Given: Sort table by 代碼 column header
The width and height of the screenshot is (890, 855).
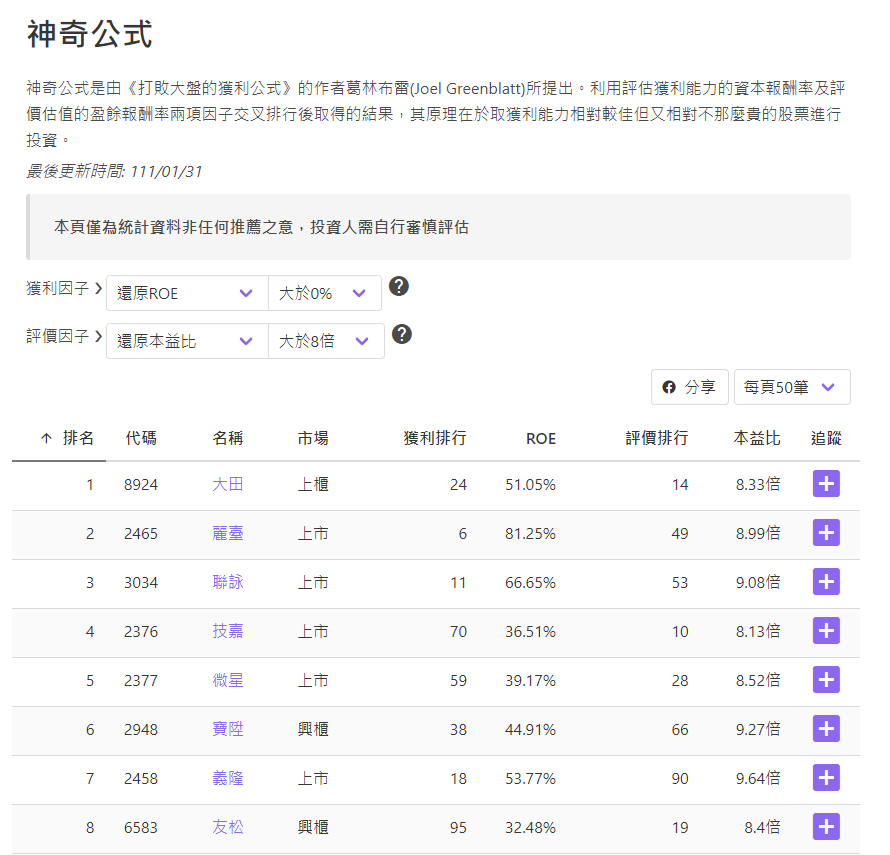Looking at the screenshot, I should pos(141,438).
